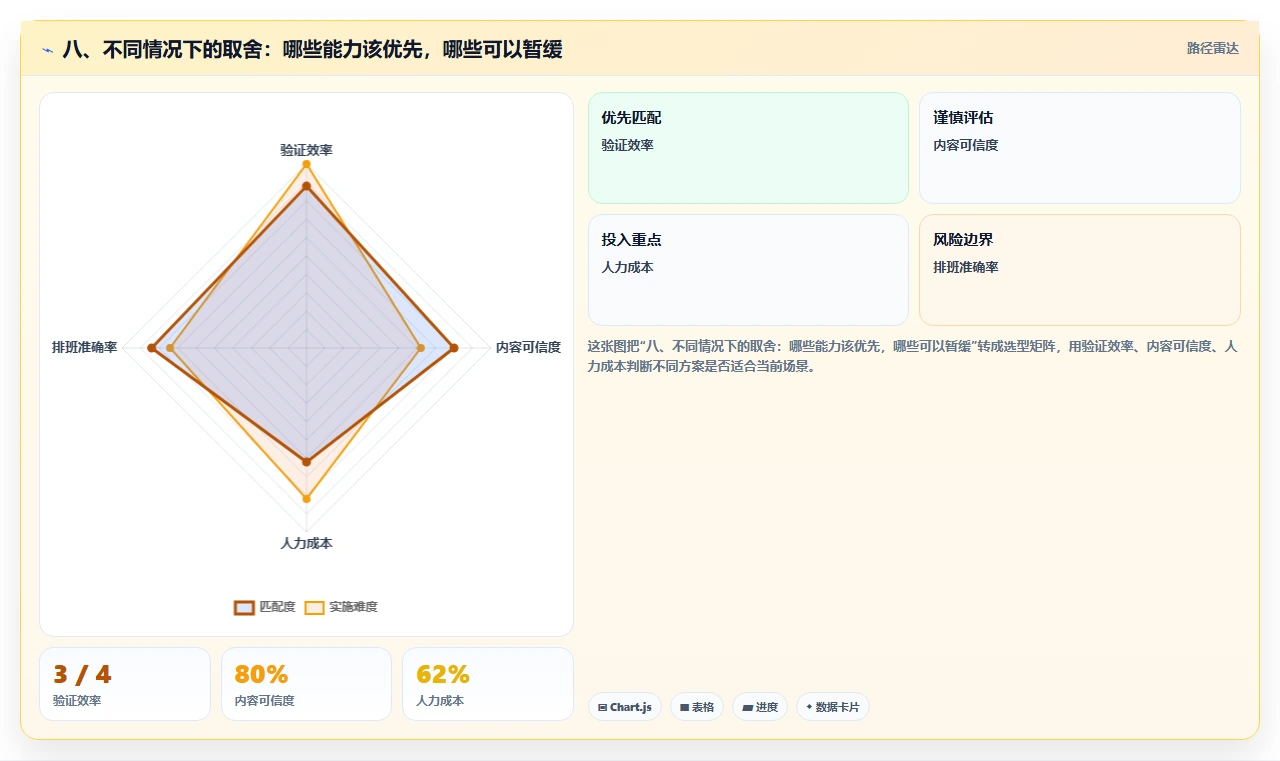
Task: Click the 内容可信度 radar axis label
Action: [x=528, y=347]
